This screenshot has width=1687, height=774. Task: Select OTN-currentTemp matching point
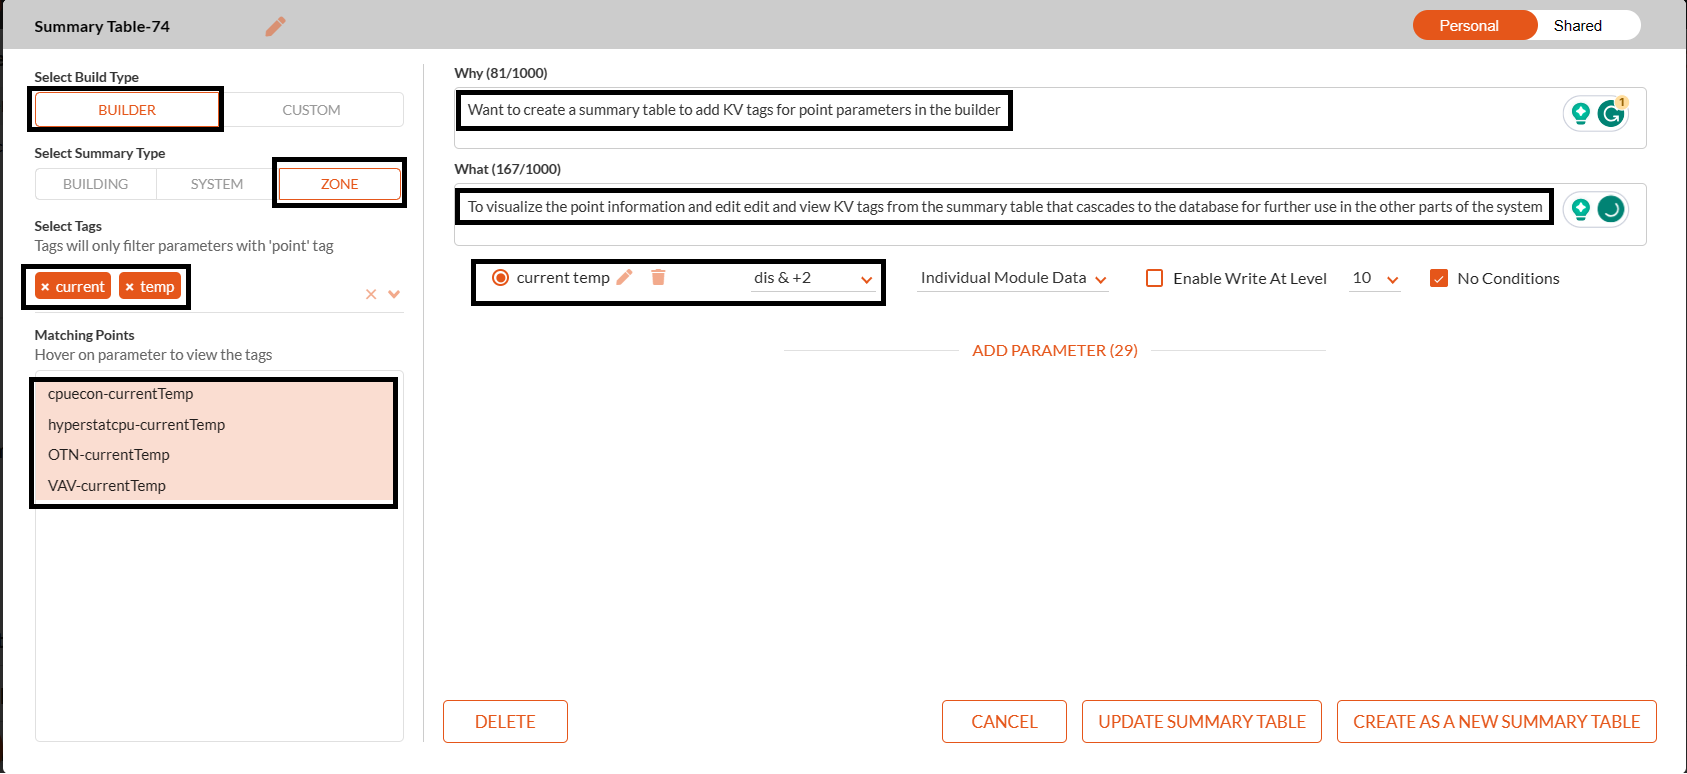(214, 455)
